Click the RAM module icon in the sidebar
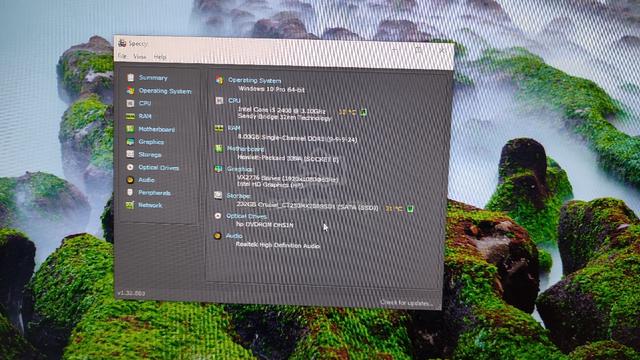 [130, 116]
